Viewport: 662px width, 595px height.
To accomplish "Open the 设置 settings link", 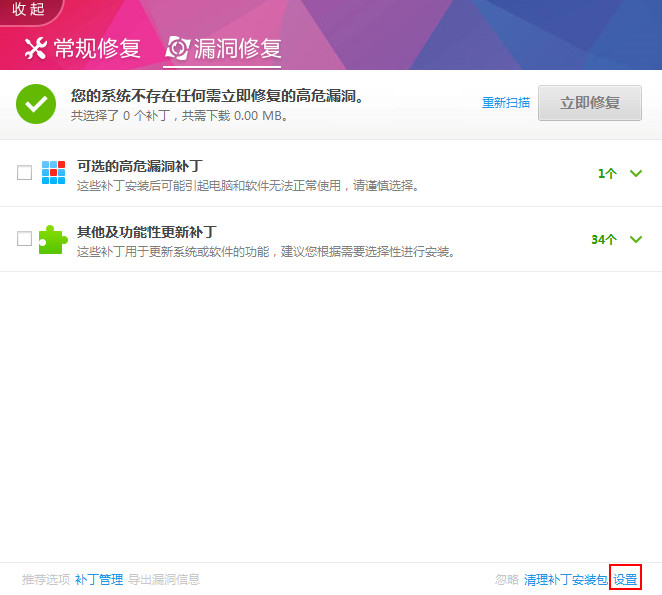I will (625, 579).
